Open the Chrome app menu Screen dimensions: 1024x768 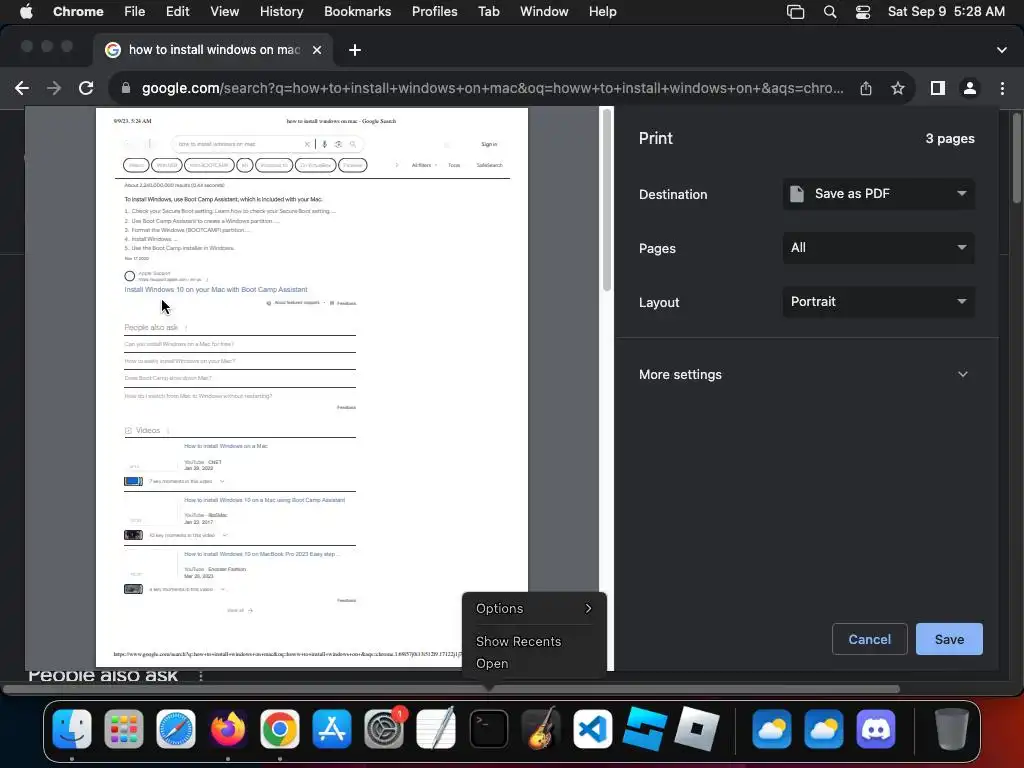click(x=78, y=12)
